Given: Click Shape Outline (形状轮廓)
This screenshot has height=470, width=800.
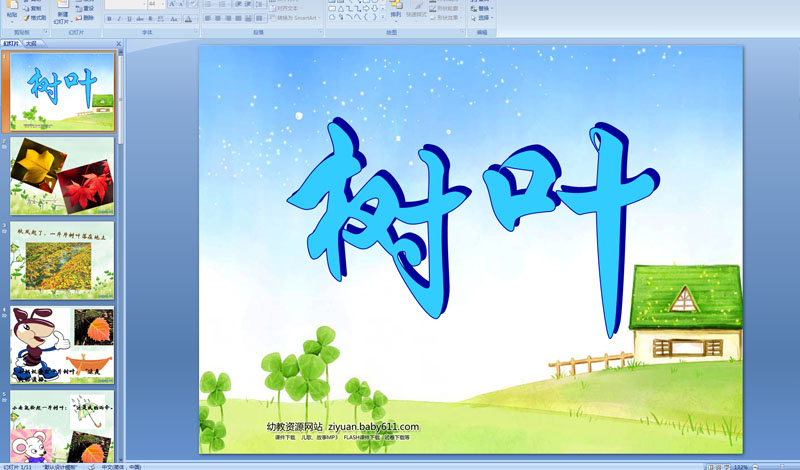Looking at the screenshot, I should click(446, 8).
